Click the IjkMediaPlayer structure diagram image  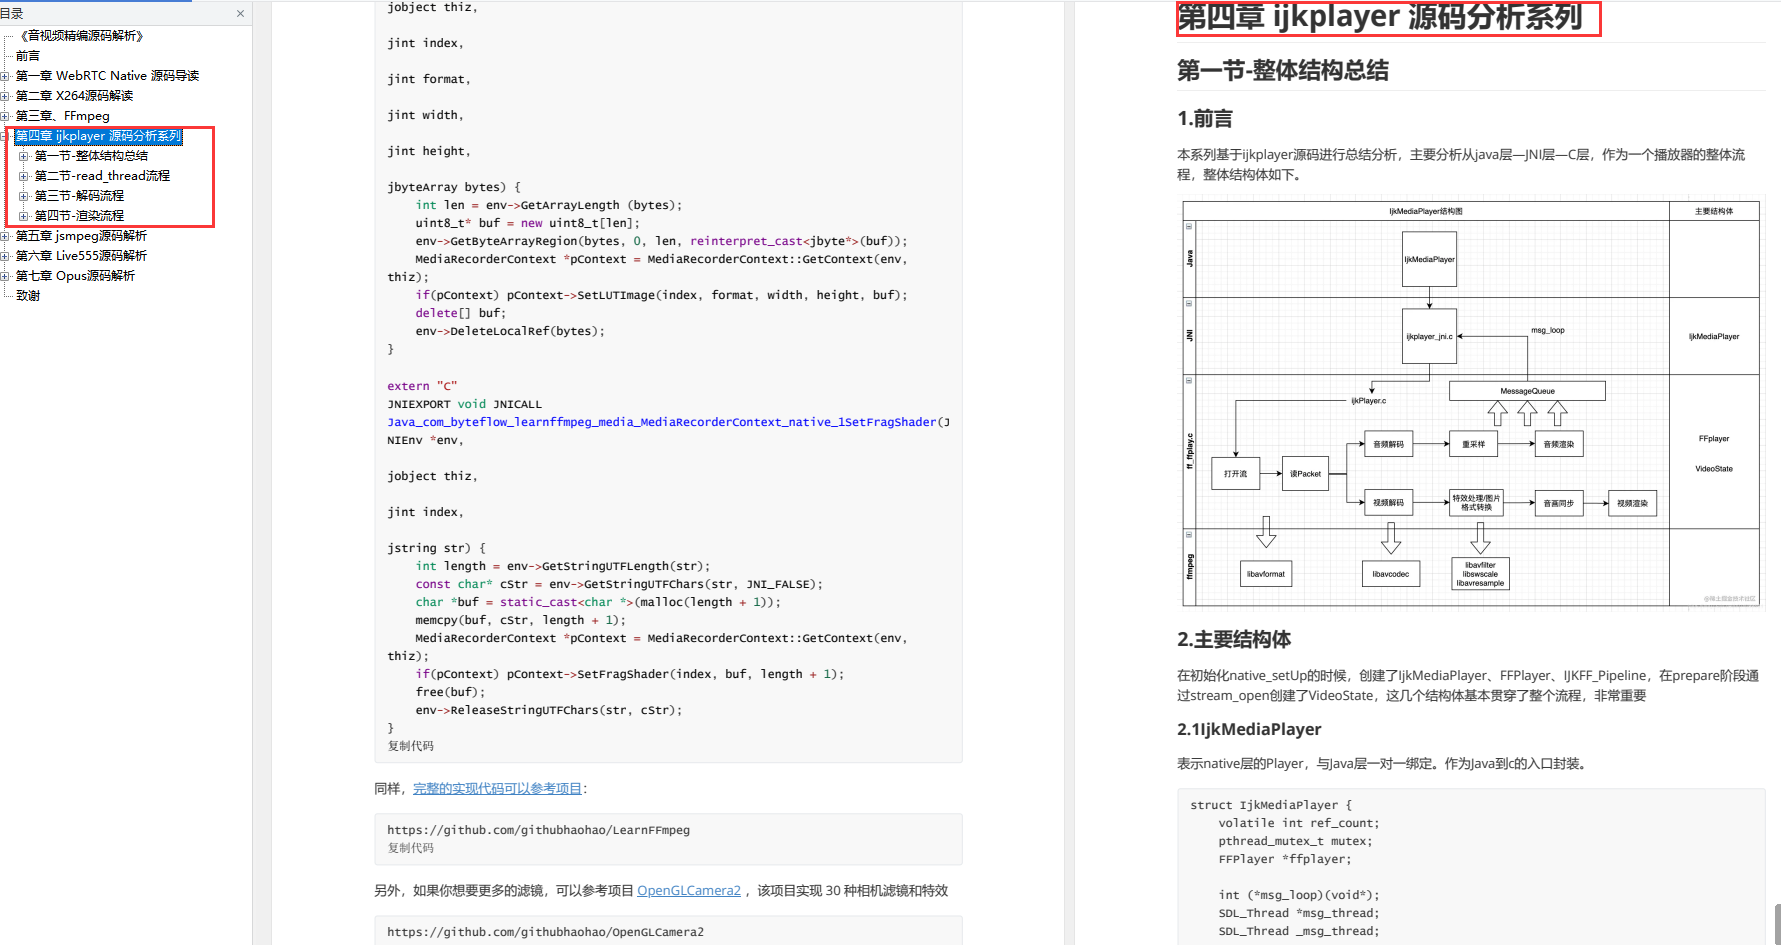pos(1470,403)
